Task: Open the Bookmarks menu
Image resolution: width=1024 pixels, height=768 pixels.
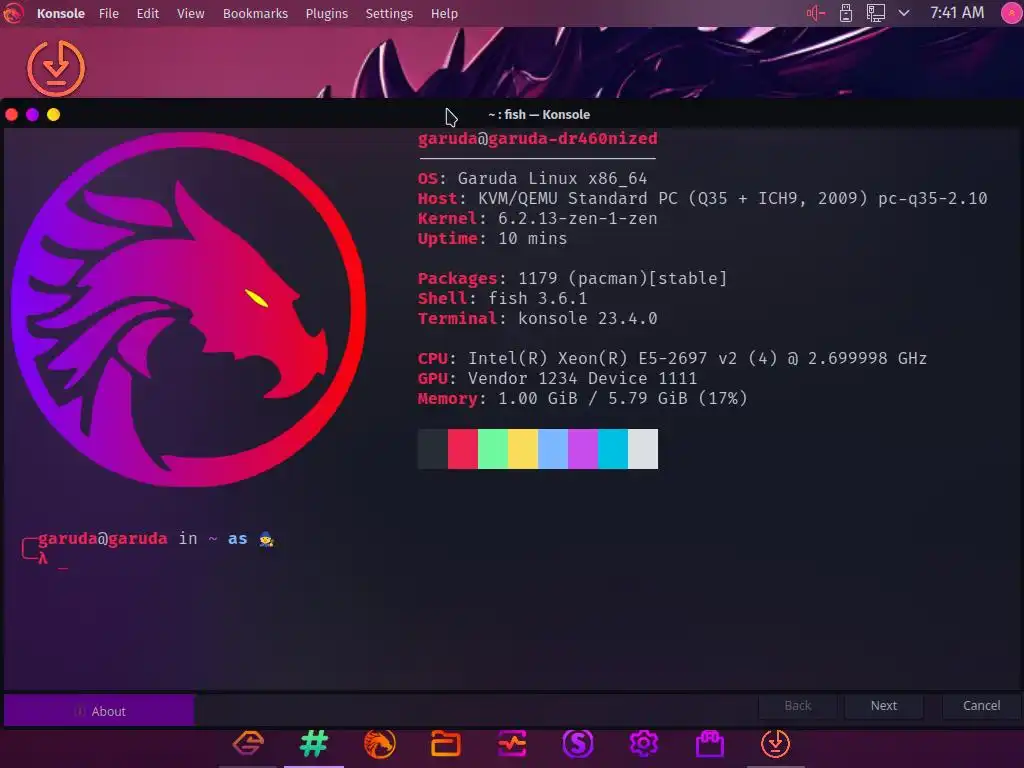Action: coord(255,14)
